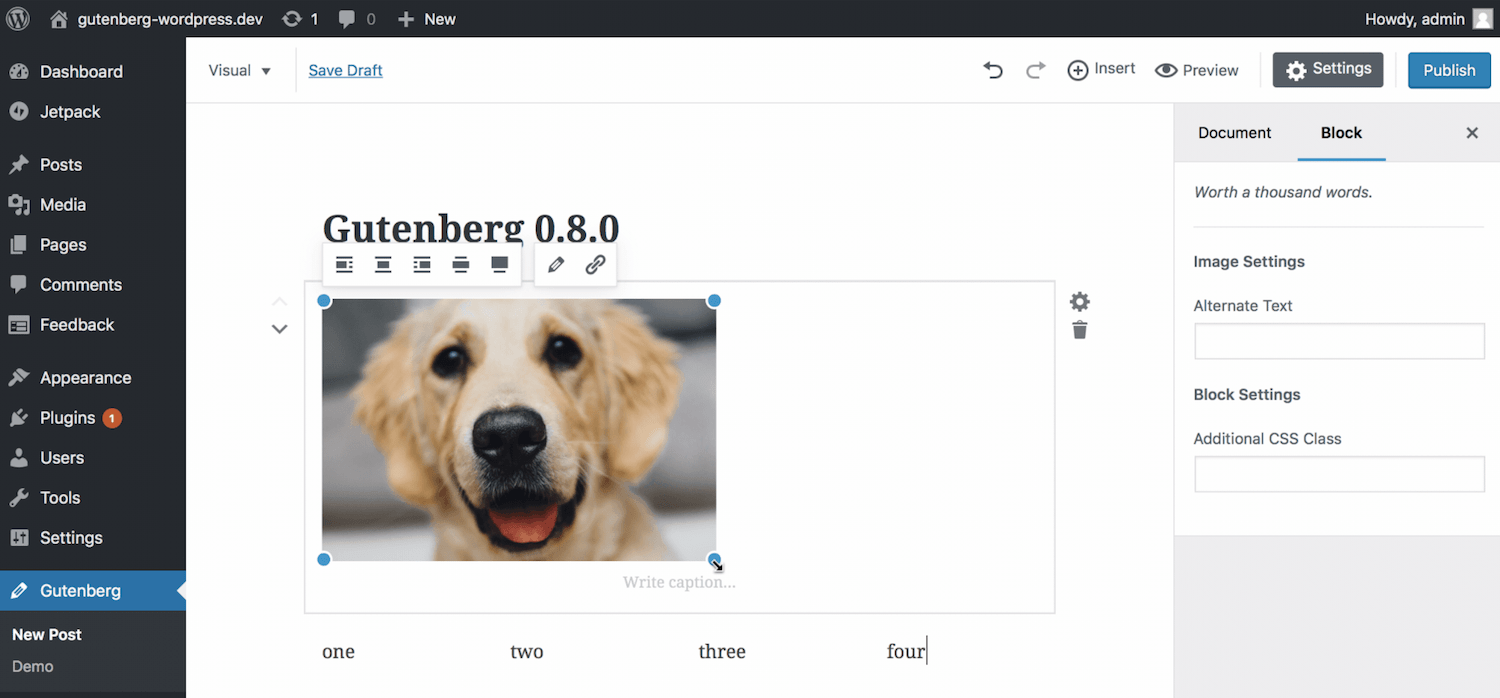Image resolution: width=1500 pixels, height=698 pixels.
Task: Delete block with trash icon
Action: [1080, 331]
